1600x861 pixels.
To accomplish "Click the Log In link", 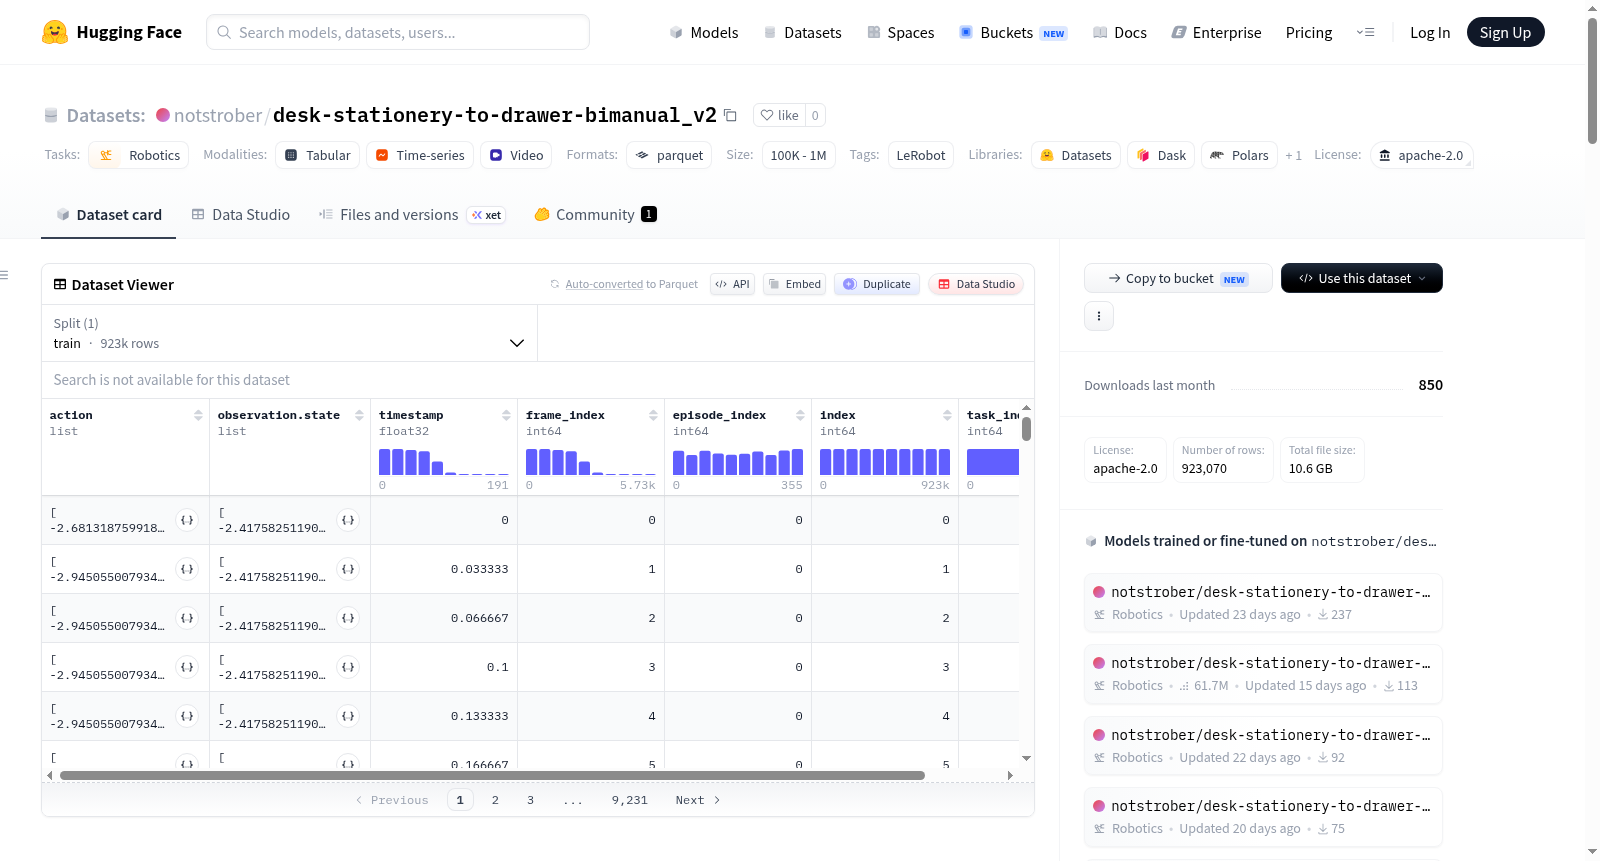I will 1430,32.
